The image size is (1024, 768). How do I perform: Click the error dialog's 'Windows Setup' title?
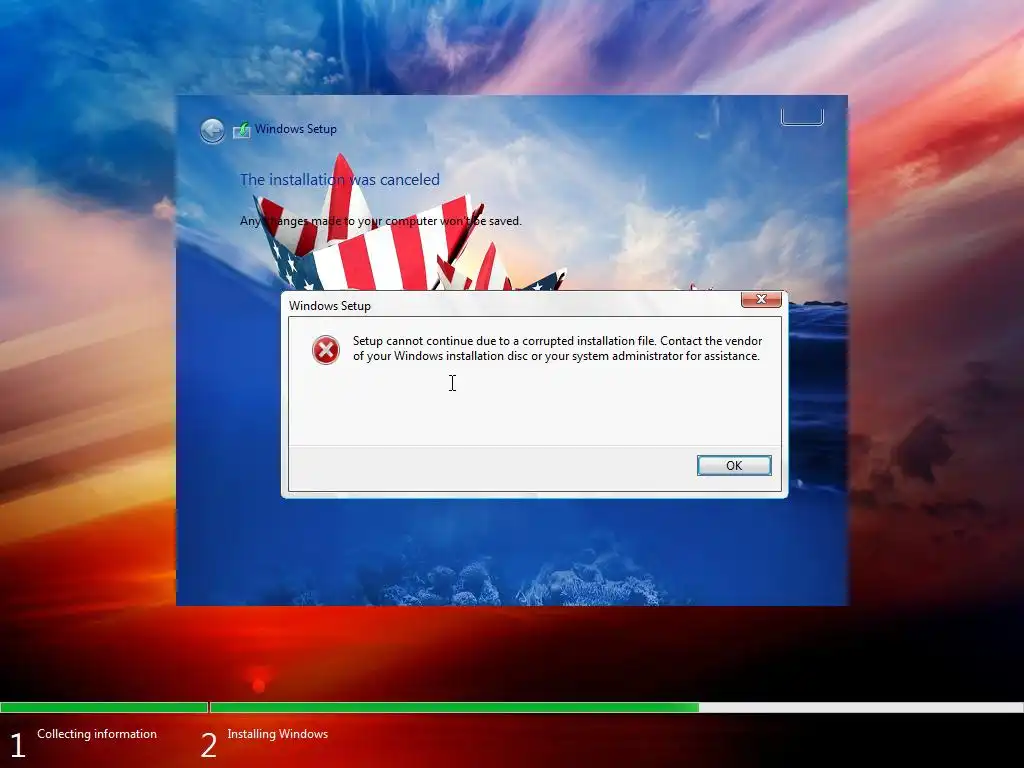(x=330, y=306)
